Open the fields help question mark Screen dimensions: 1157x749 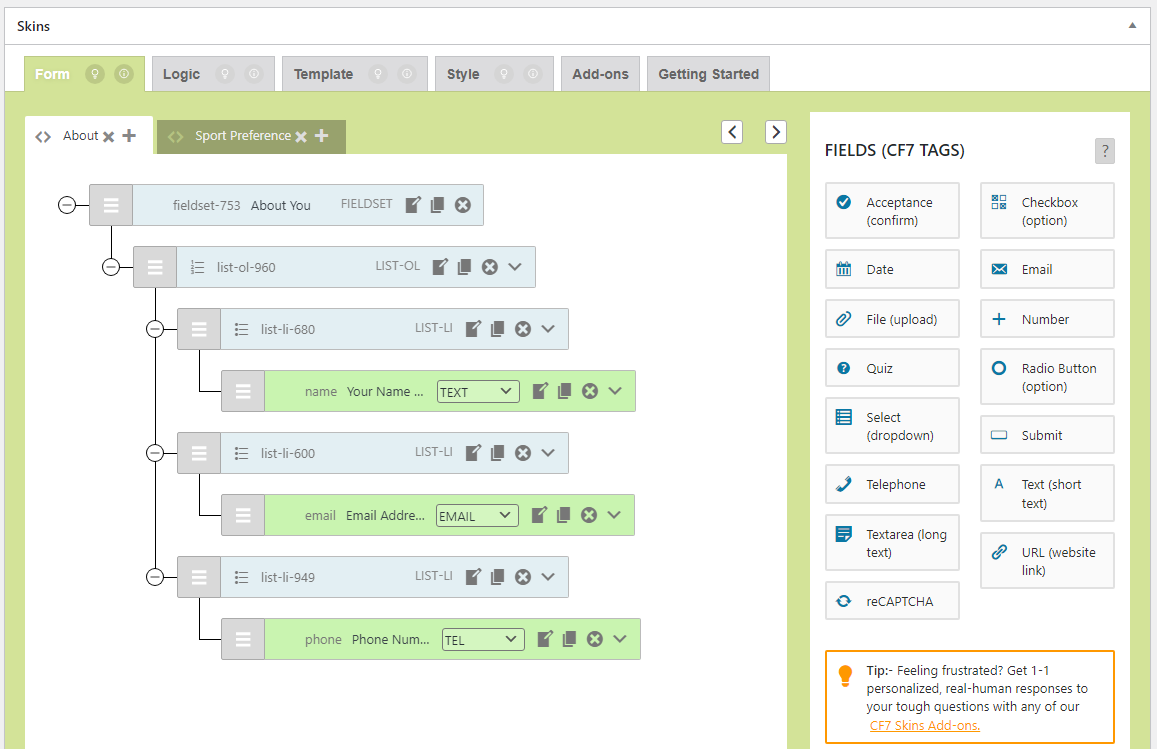point(1104,151)
